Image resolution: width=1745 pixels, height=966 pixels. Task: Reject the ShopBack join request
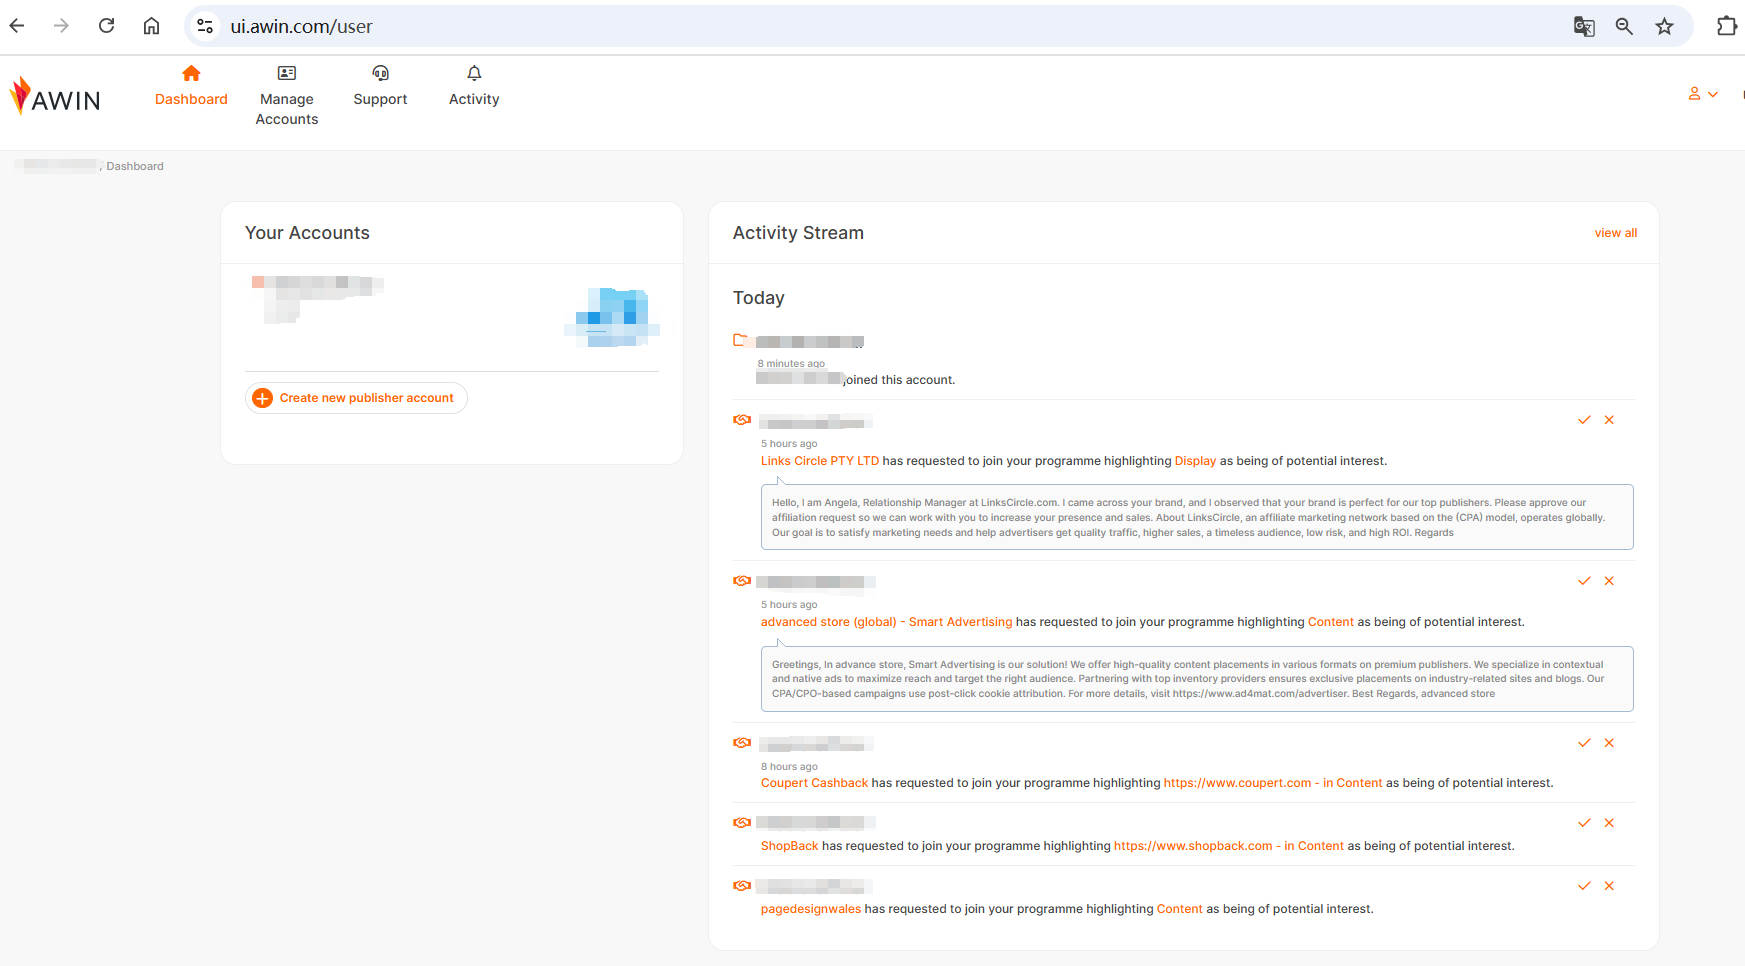point(1609,823)
